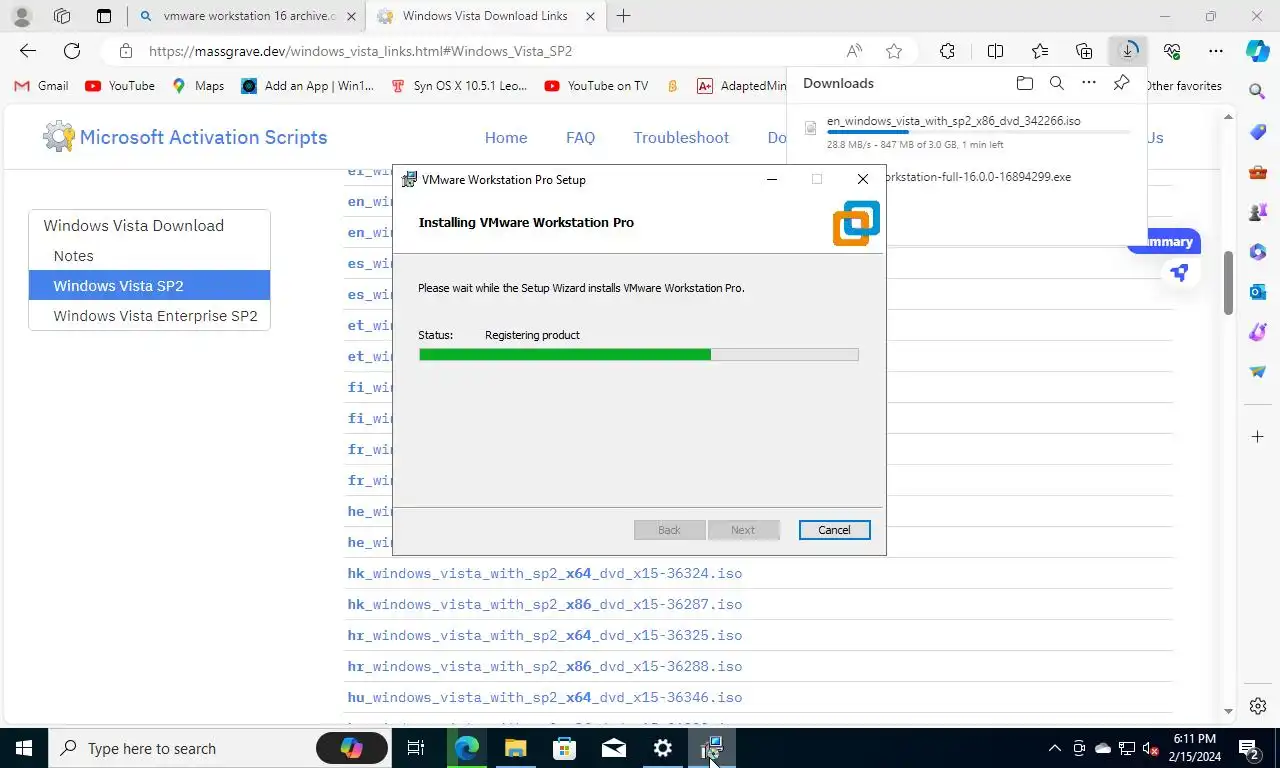Select Windows Vista SP2 in sidebar
1280x768 pixels.
coord(150,285)
